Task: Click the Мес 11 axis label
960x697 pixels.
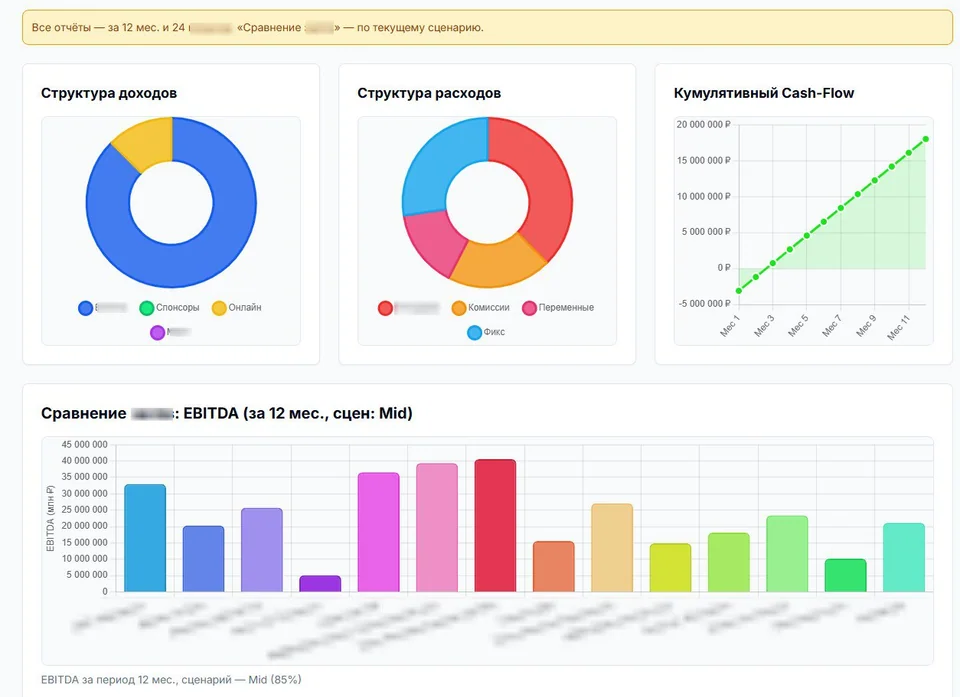Action: point(898,328)
